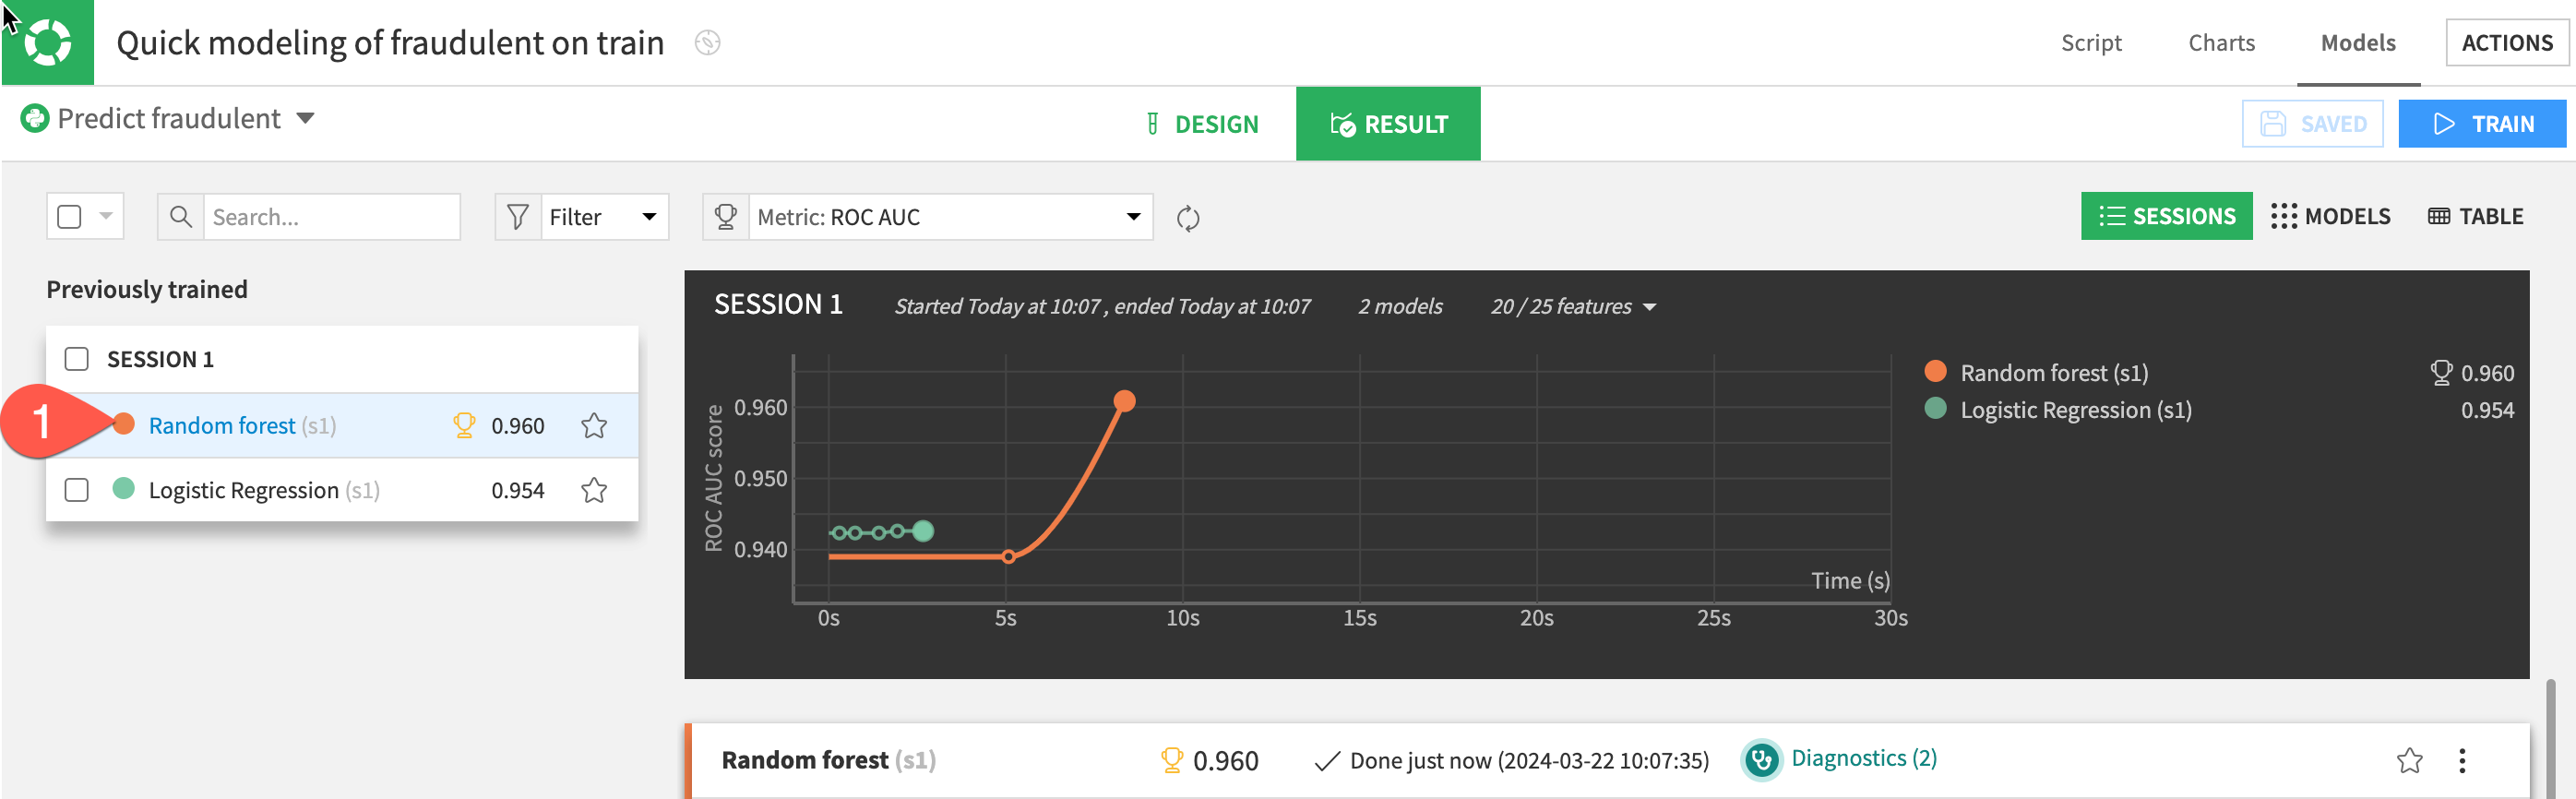Star the Random forest model in session list
The image size is (2576, 799).
(x=594, y=426)
